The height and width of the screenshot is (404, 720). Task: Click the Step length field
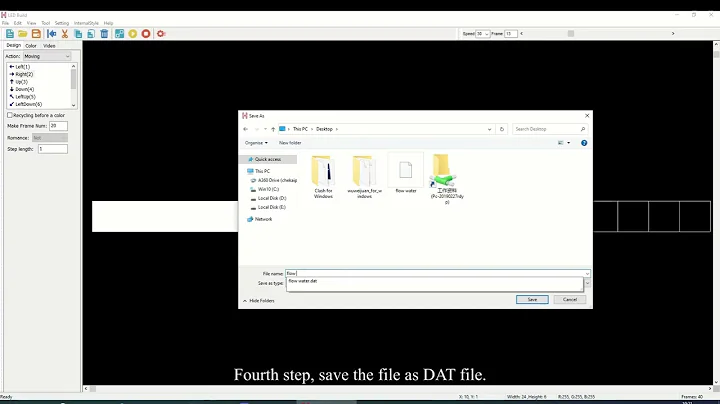(53, 149)
